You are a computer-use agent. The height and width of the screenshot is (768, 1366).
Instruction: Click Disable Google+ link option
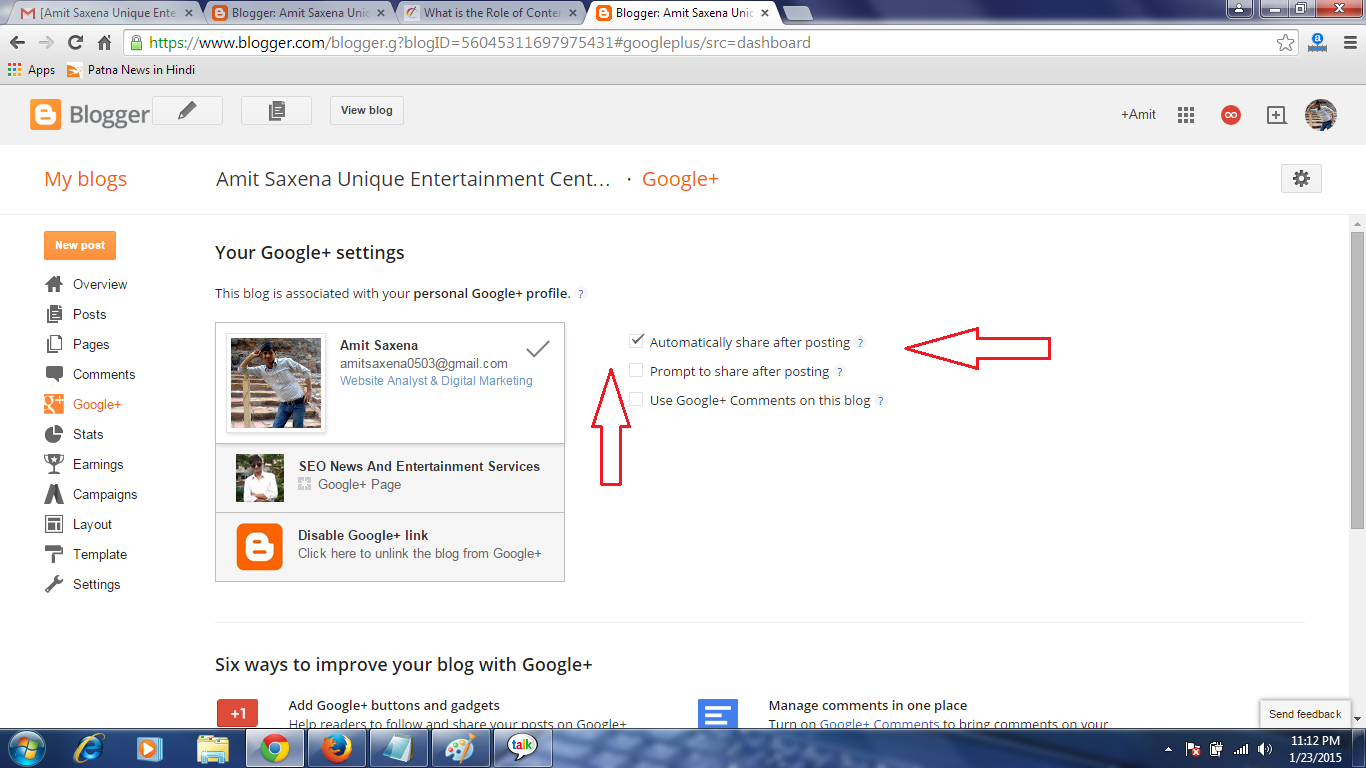[390, 547]
